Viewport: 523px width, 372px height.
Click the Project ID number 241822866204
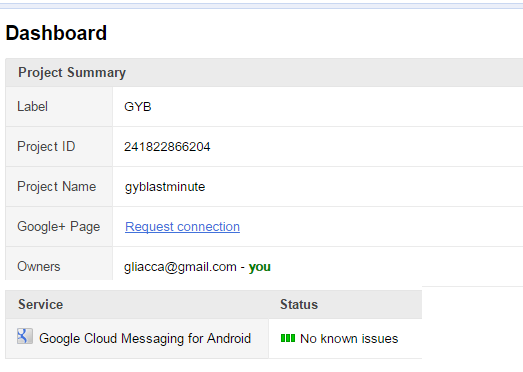click(x=167, y=147)
